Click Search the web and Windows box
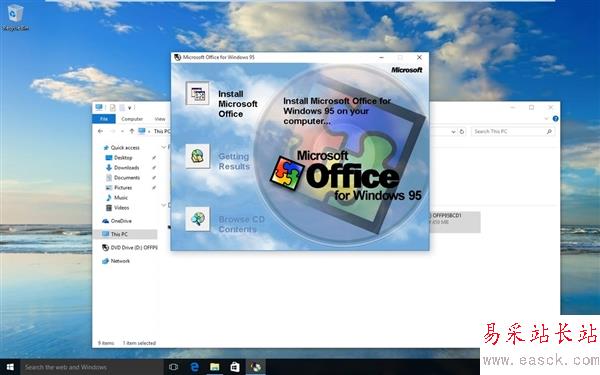 [x=92, y=367]
